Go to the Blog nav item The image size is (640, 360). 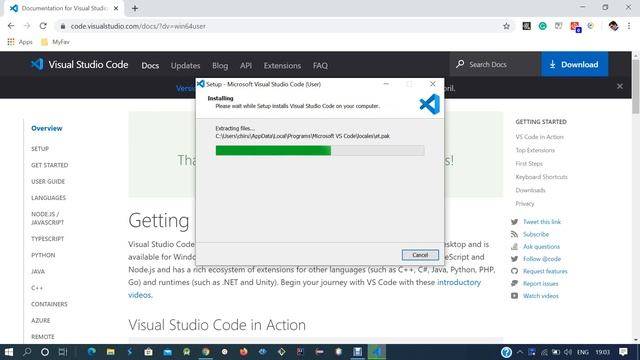[x=220, y=66]
